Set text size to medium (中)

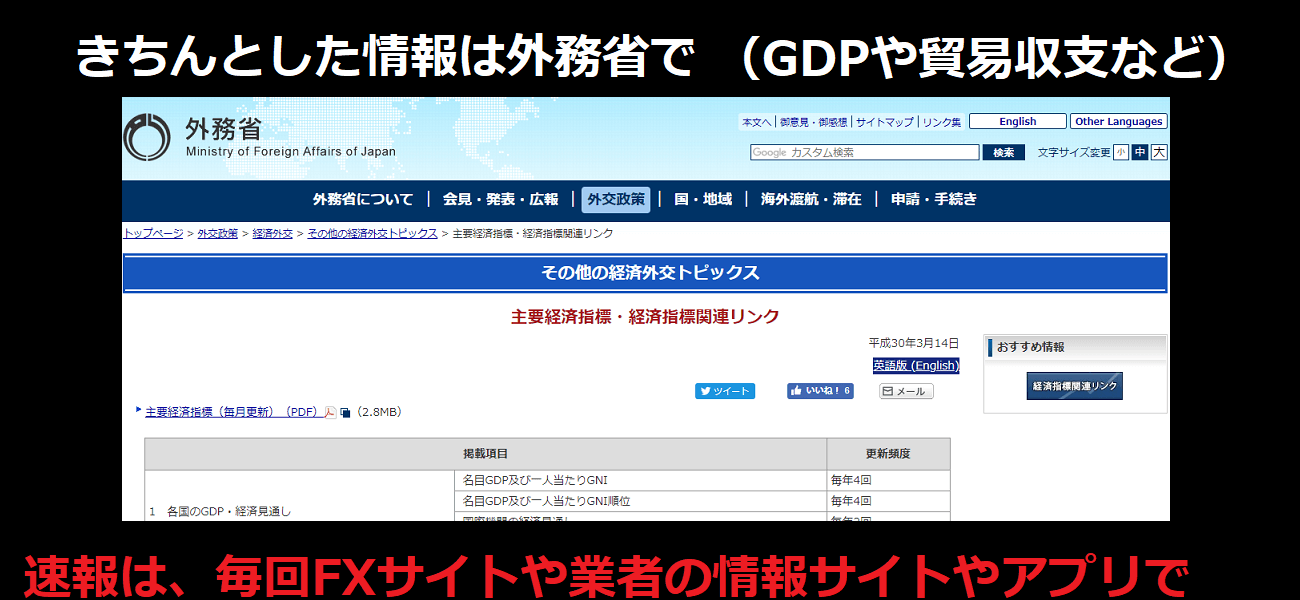(1140, 152)
